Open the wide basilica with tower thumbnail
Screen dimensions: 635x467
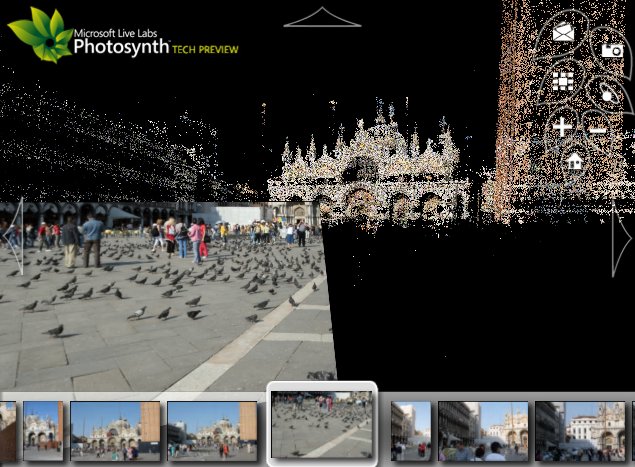coord(115,430)
